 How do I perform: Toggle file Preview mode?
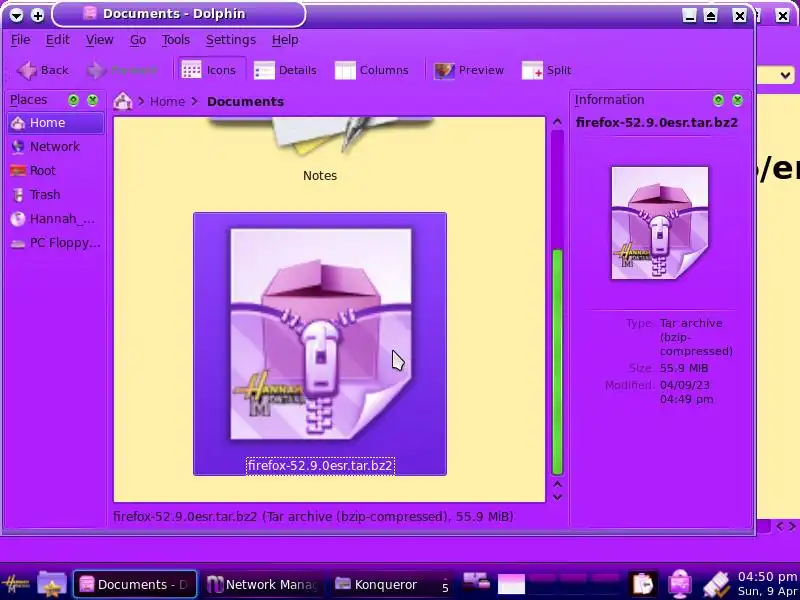(x=469, y=70)
